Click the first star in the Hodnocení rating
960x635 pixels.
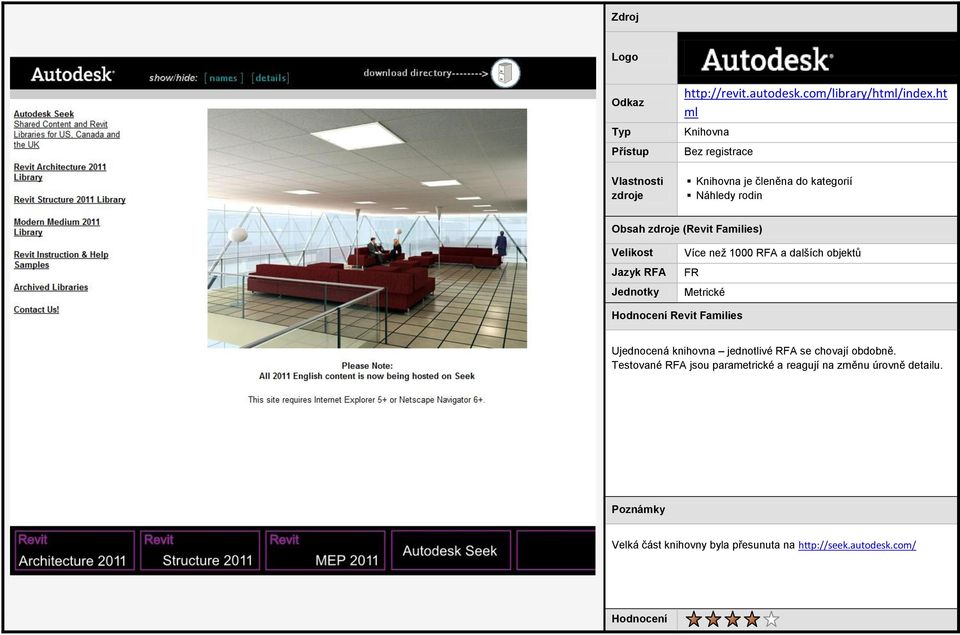tap(694, 619)
